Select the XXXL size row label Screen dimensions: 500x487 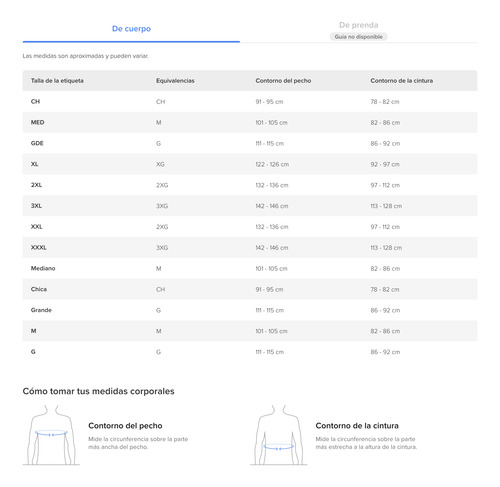(39, 247)
